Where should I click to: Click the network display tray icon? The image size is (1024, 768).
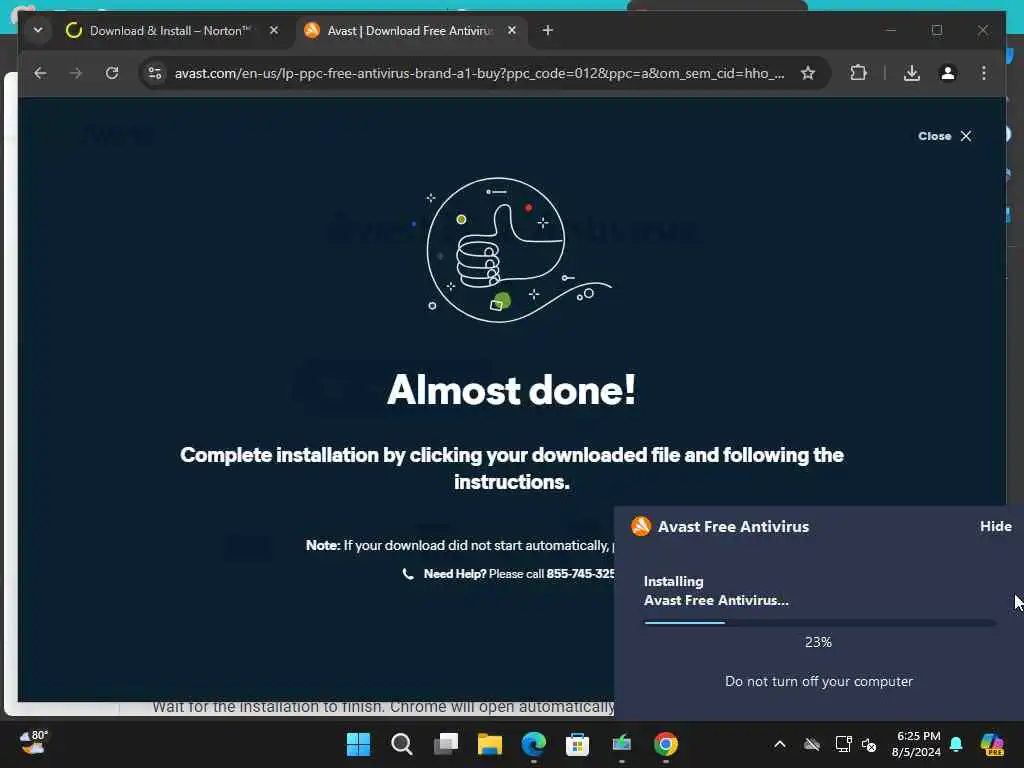843,744
